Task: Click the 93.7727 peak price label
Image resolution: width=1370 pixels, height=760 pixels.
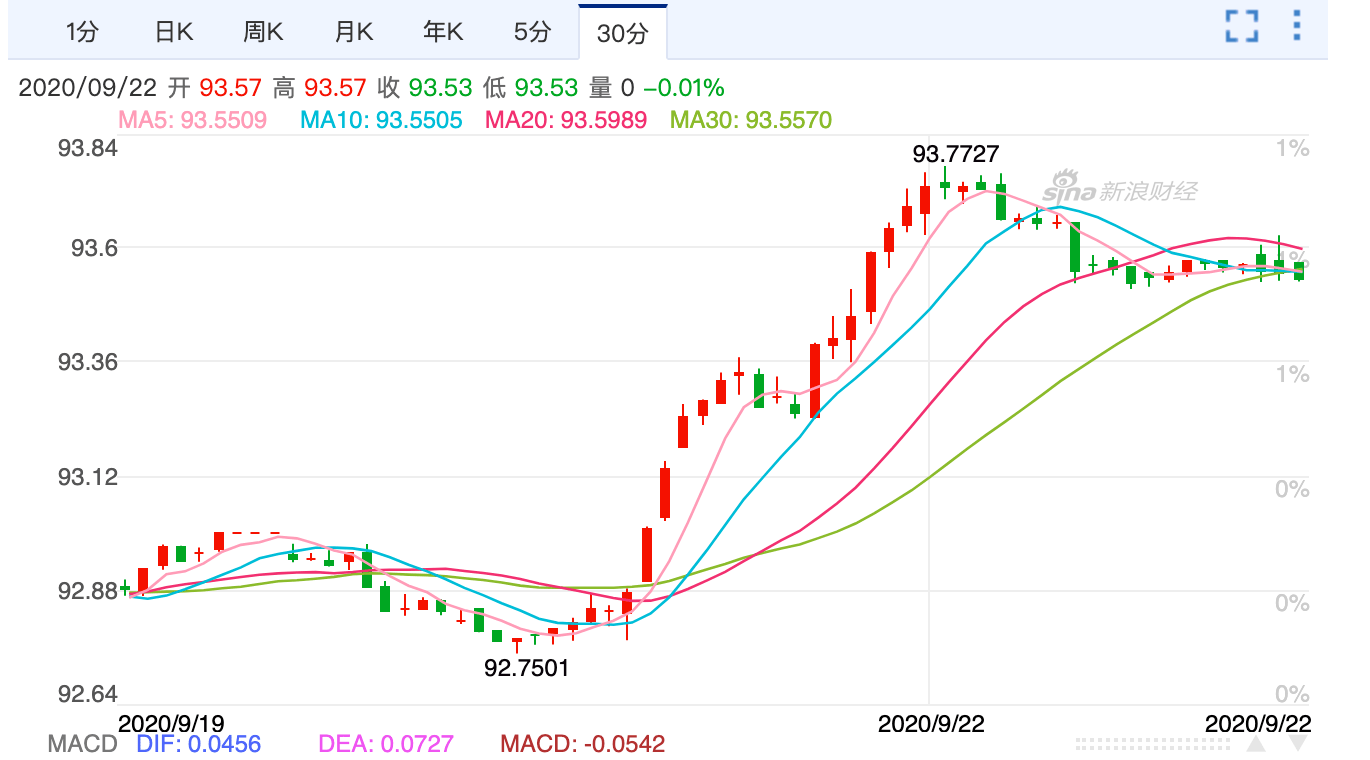Action: point(956,154)
